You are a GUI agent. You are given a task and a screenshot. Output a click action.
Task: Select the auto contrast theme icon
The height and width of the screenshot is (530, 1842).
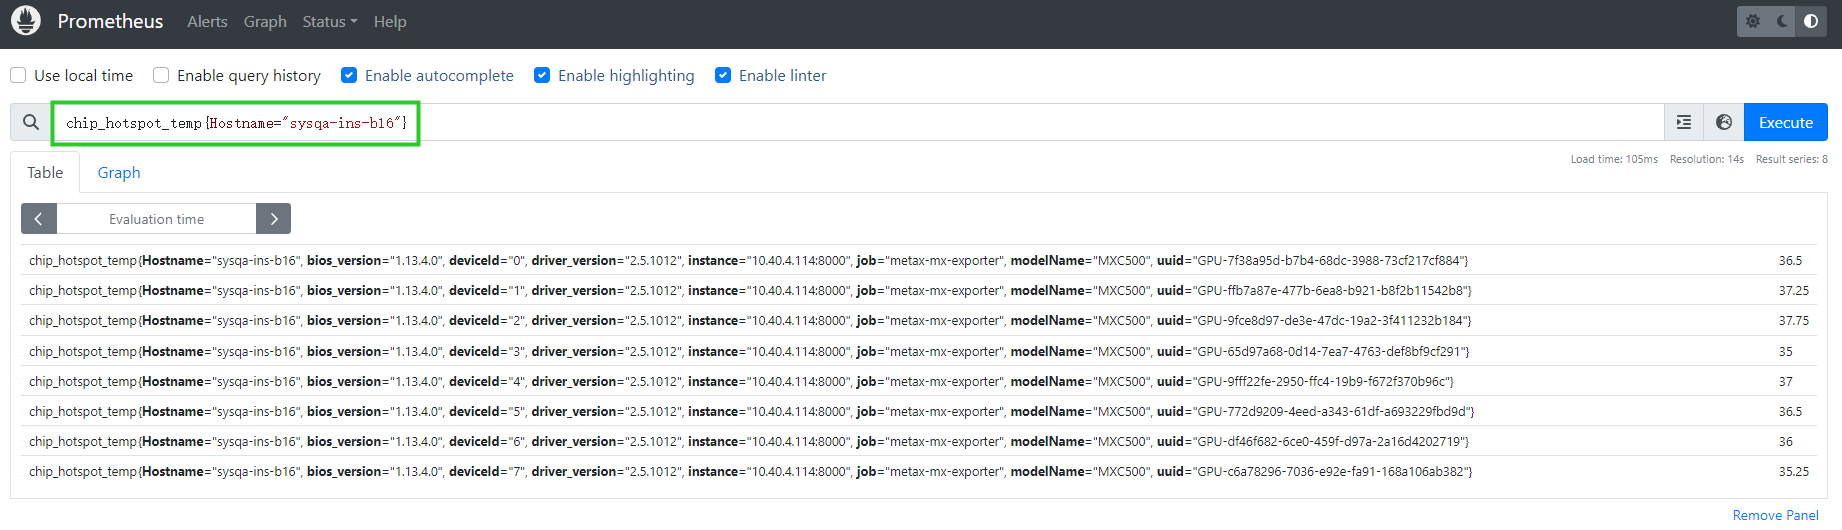point(1811,21)
